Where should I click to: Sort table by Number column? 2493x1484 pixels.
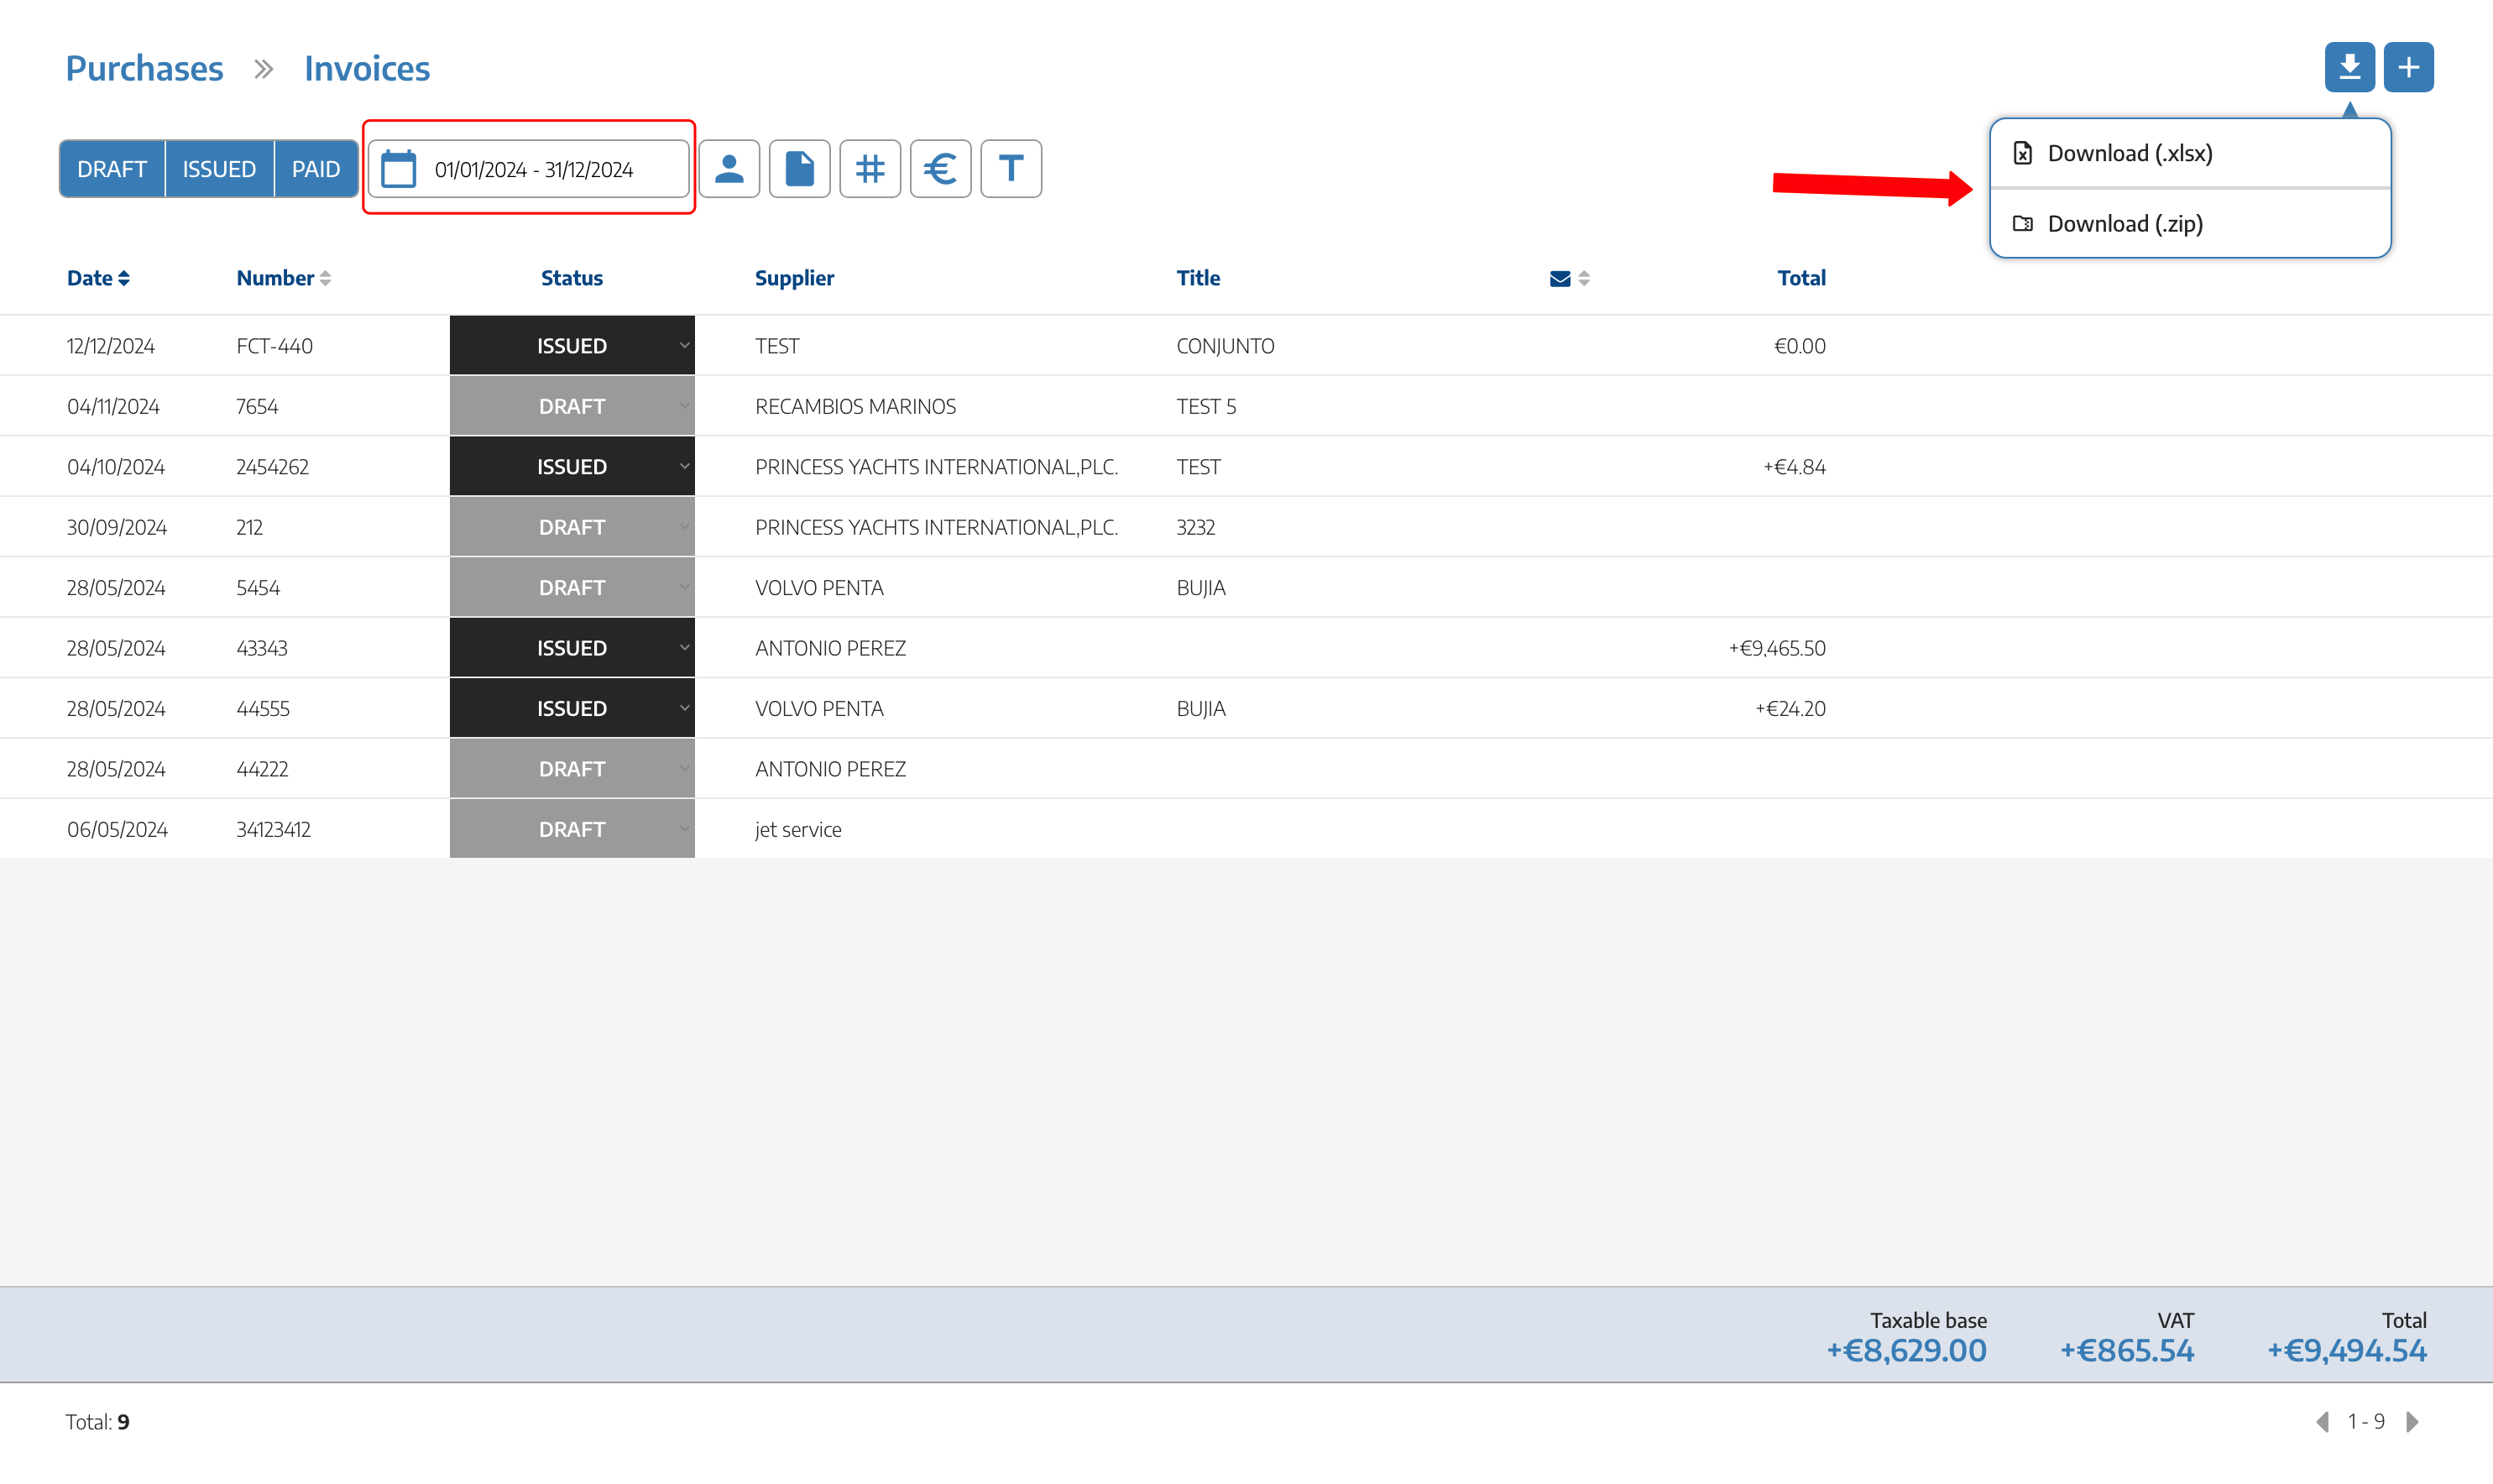(x=283, y=278)
